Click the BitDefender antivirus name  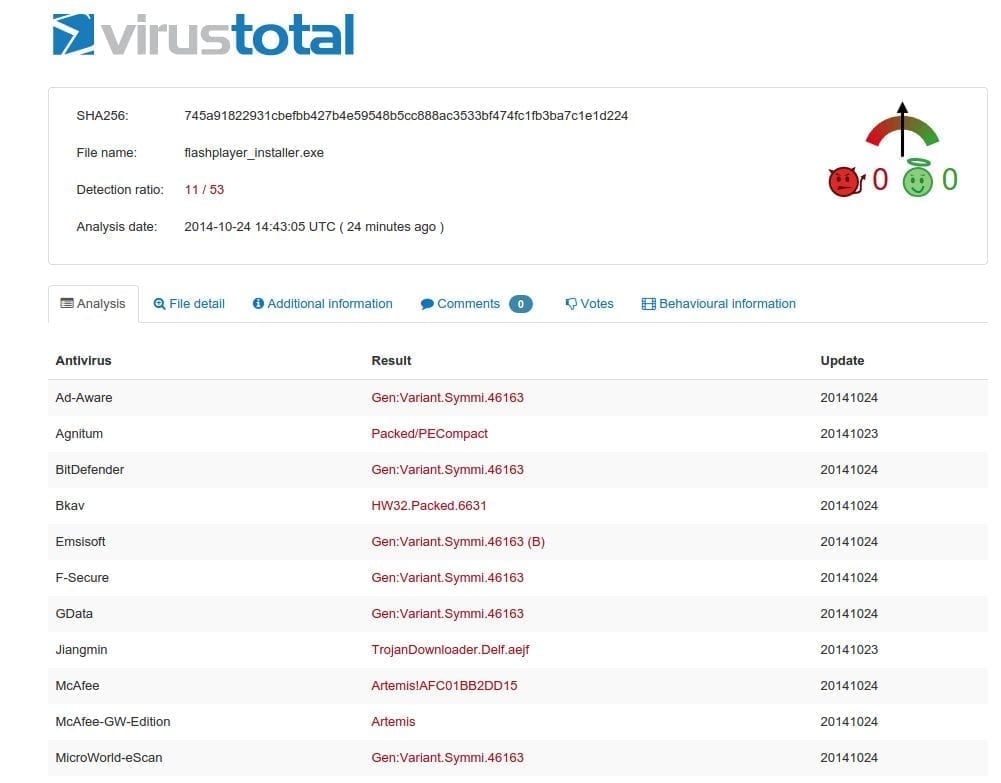point(90,470)
